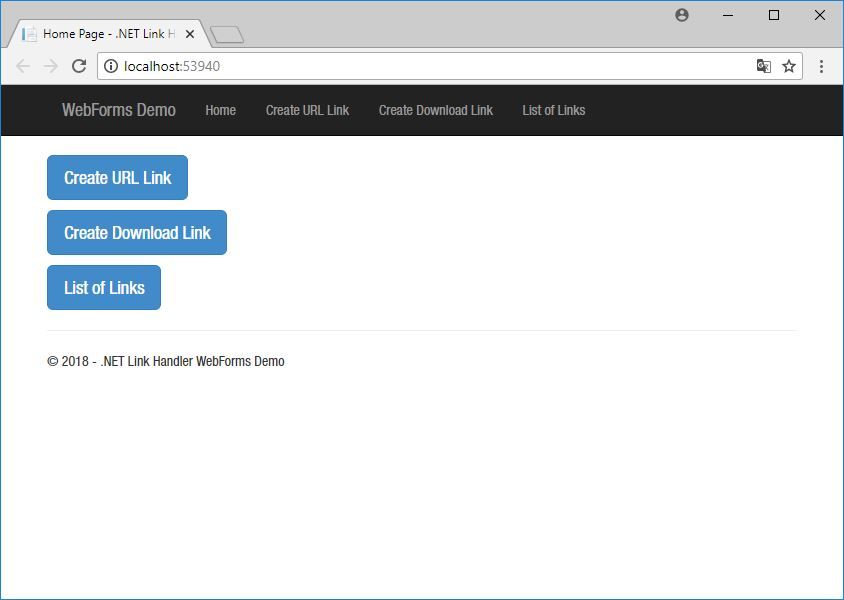Viewport: 844px width, 600px height.
Task: Close the browser window
Action: [x=820, y=16]
